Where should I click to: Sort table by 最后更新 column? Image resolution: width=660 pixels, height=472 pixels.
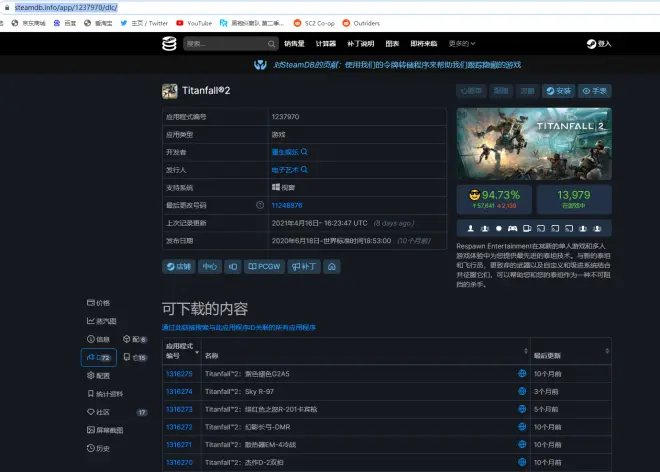click(548, 355)
